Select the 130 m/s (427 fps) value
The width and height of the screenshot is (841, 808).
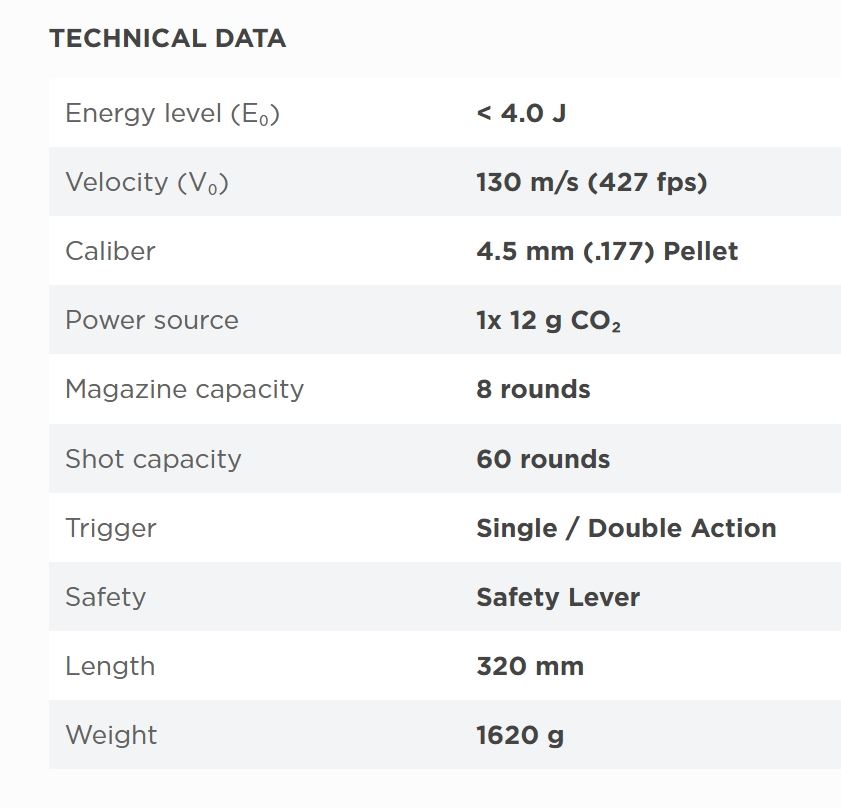(591, 182)
